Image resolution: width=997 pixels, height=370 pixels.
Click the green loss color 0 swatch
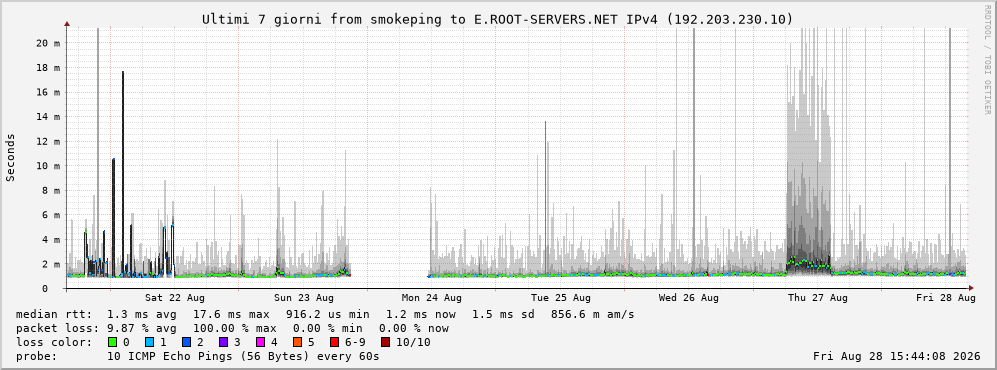click(x=113, y=342)
